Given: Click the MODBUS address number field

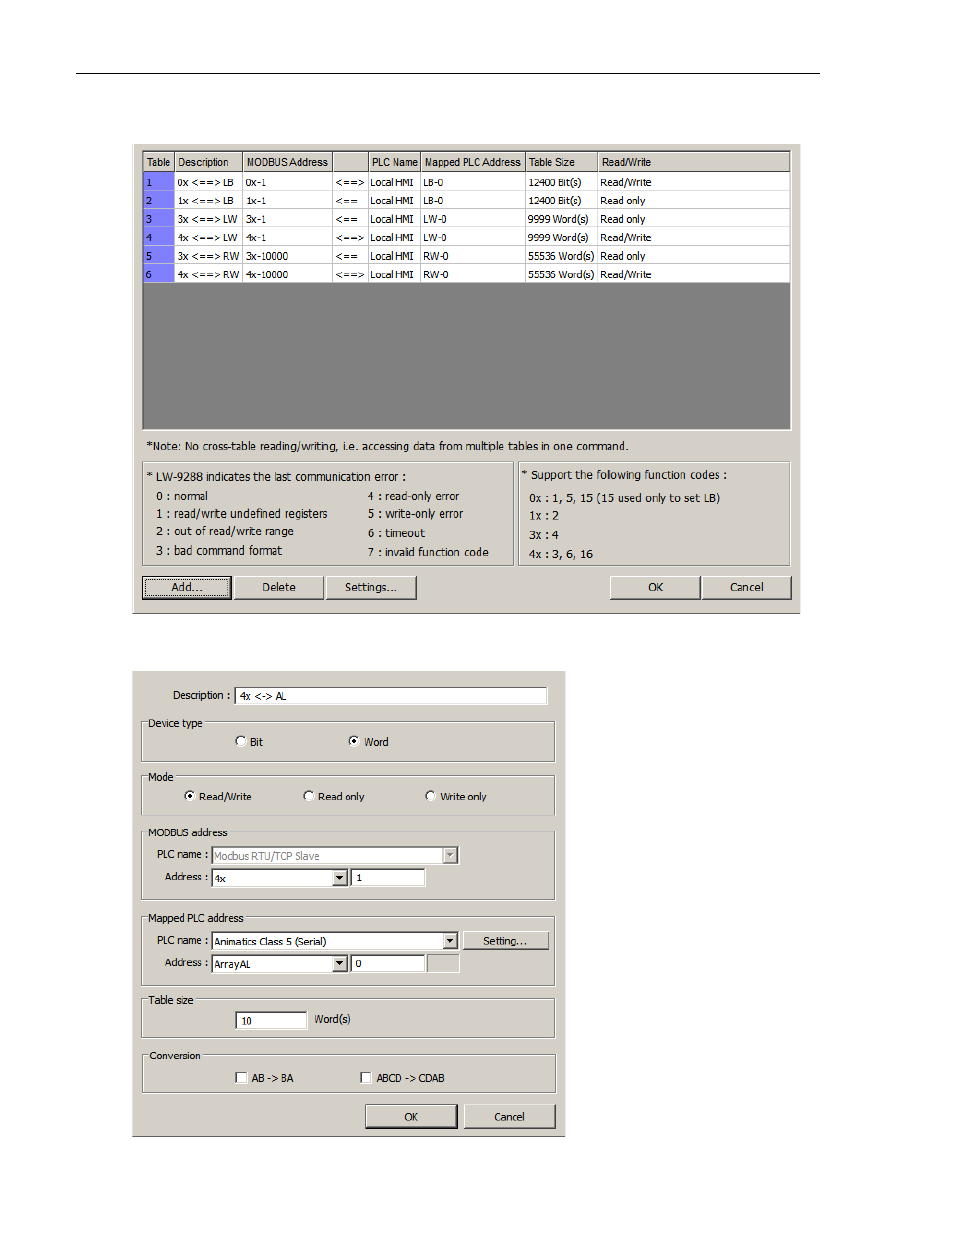Looking at the screenshot, I should click(x=388, y=878).
